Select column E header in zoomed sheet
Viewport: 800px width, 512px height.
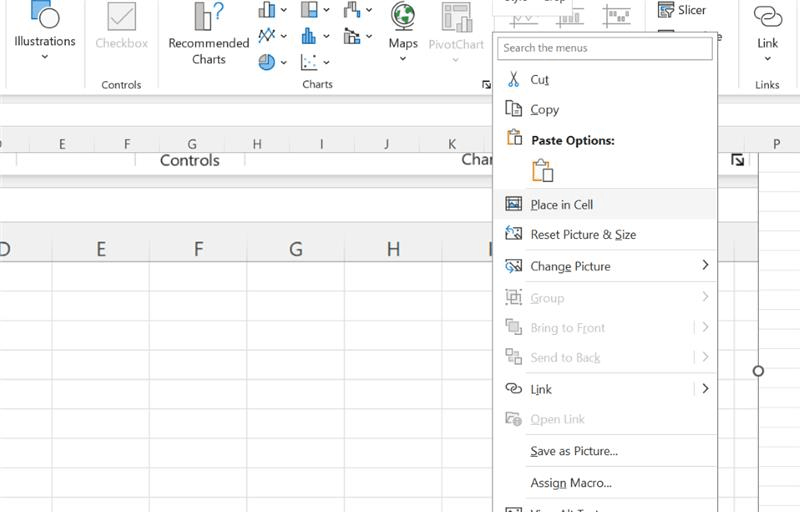tap(101, 249)
